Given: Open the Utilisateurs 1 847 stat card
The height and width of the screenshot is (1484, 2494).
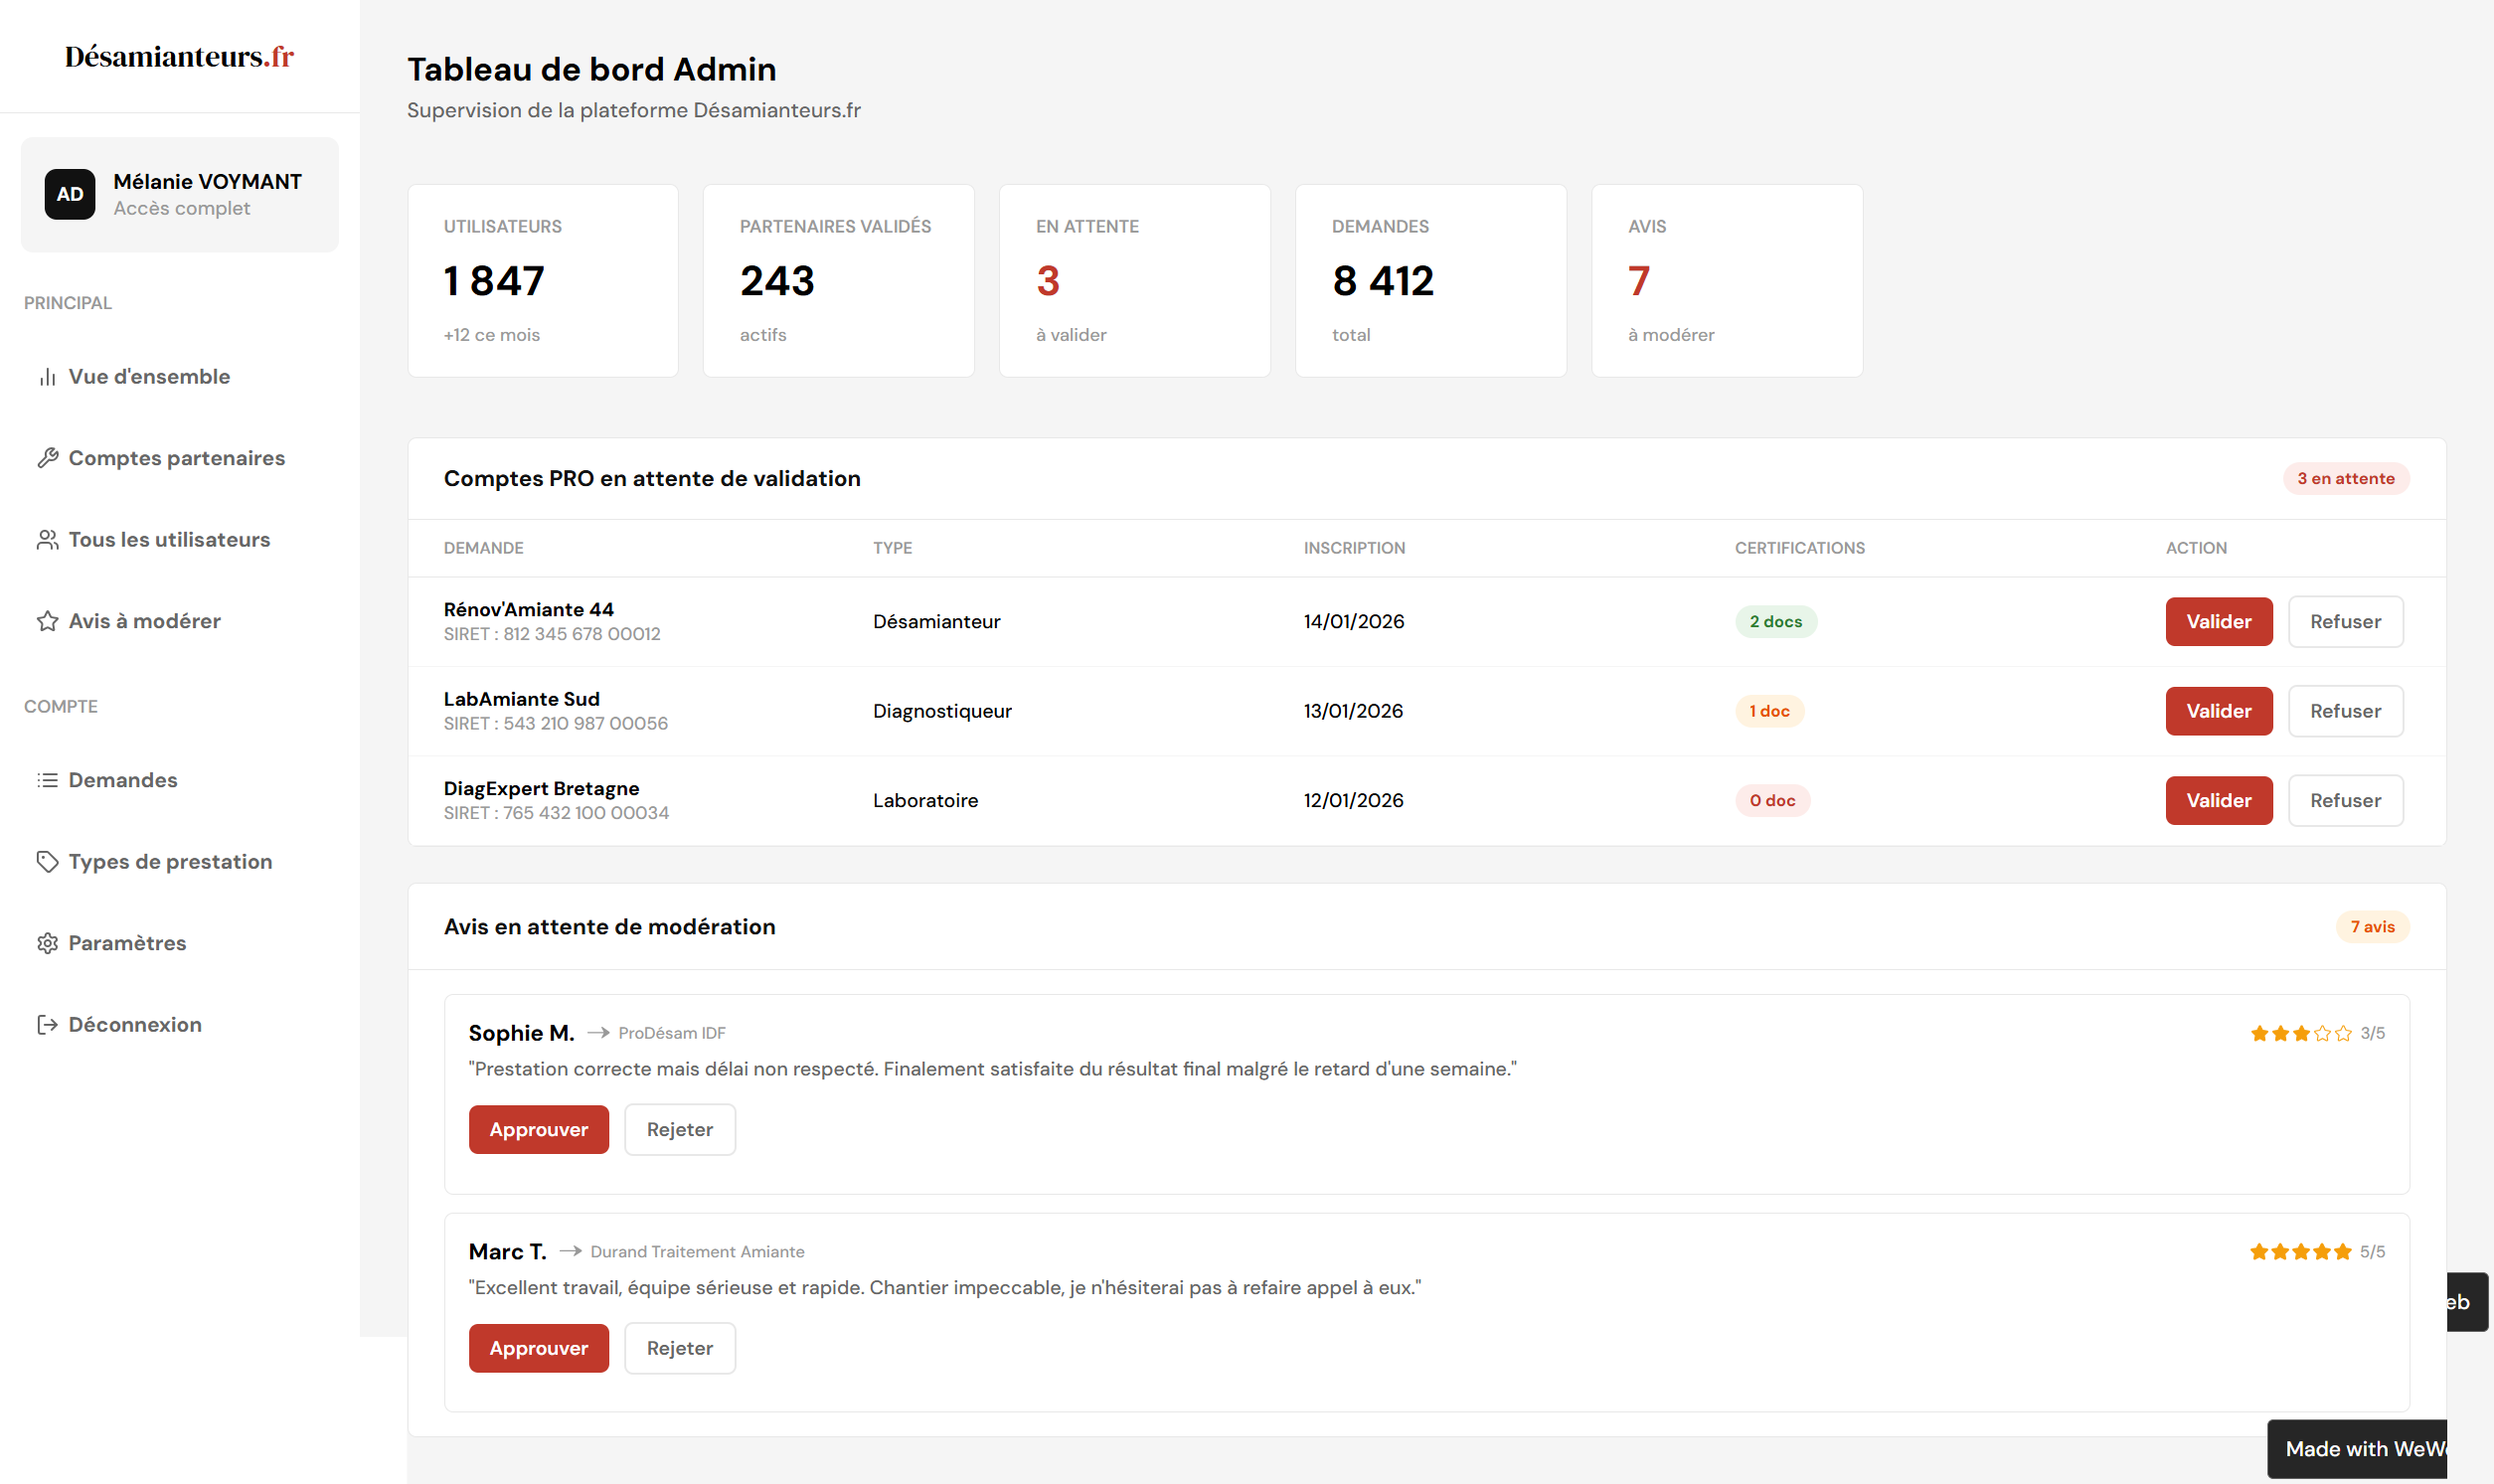Looking at the screenshot, I should [x=543, y=281].
